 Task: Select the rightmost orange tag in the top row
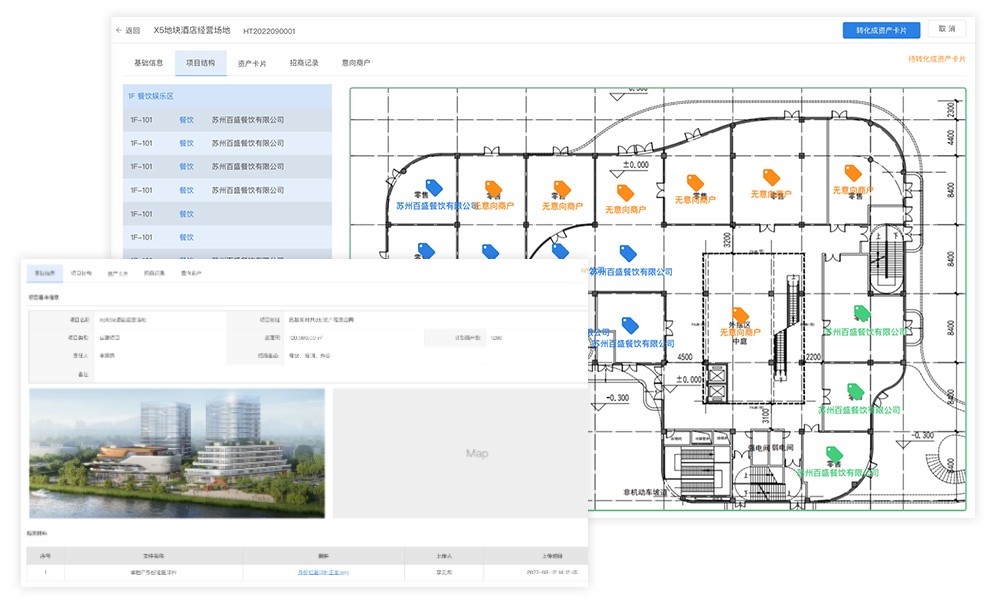point(852,172)
